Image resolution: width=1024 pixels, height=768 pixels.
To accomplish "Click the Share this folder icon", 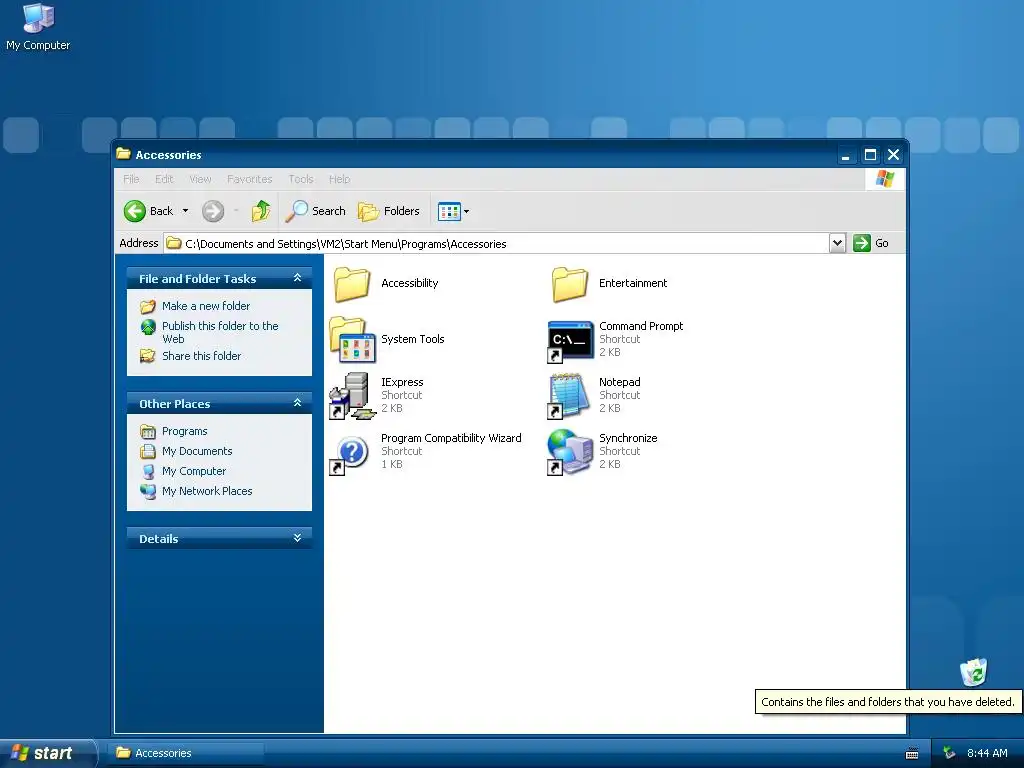I will (x=148, y=356).
